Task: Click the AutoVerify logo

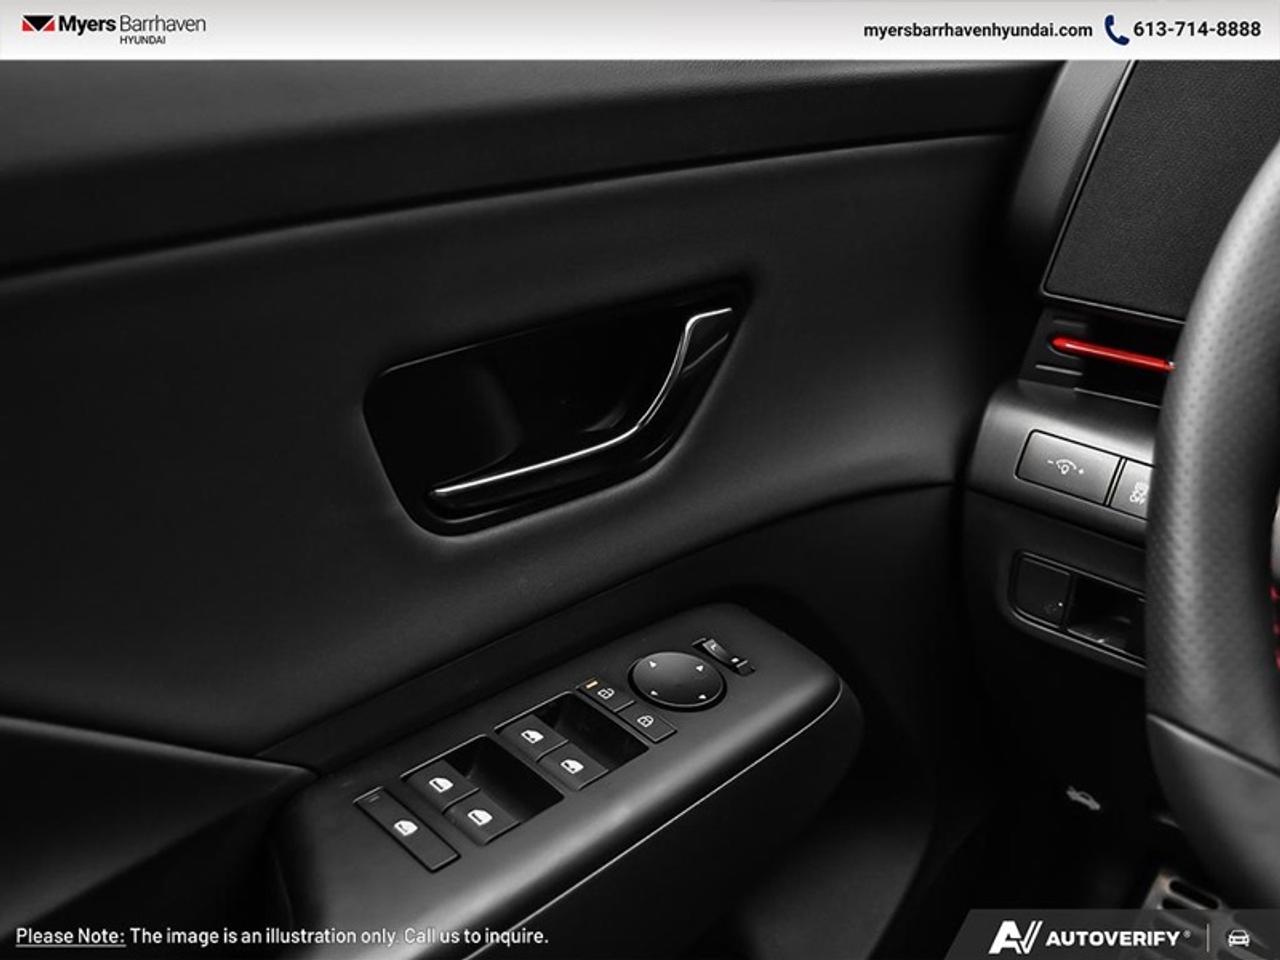Action: click(1090, 937)
